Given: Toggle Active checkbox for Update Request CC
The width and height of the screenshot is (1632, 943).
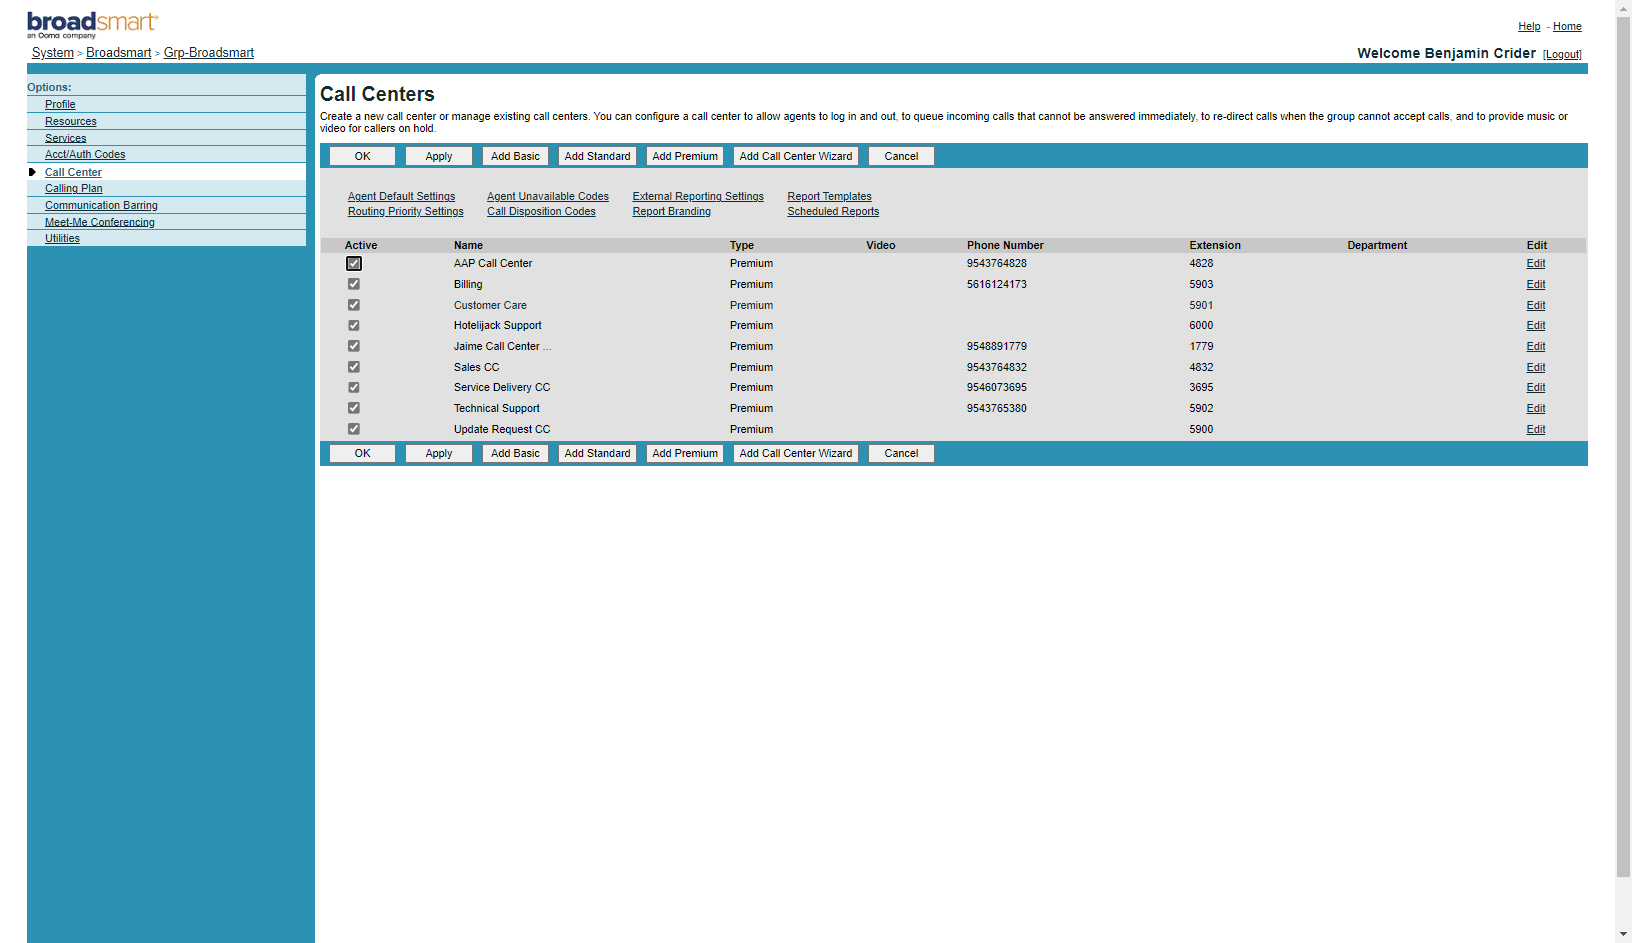Looking at the screenshot, I should tap(354, 429).
